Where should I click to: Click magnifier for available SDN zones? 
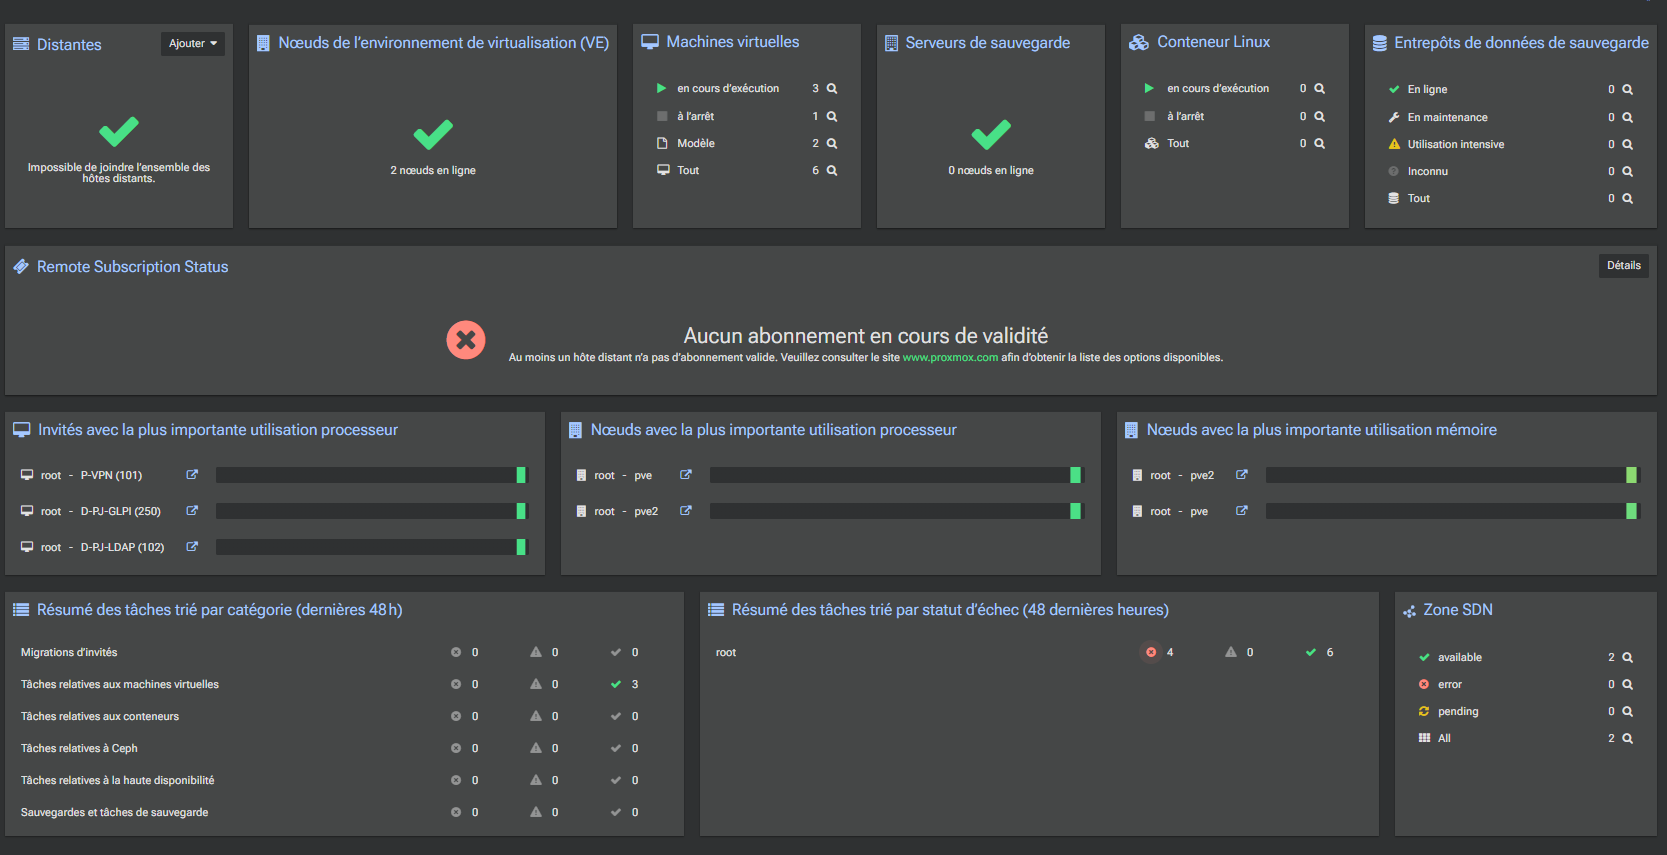coord(1627,658)
